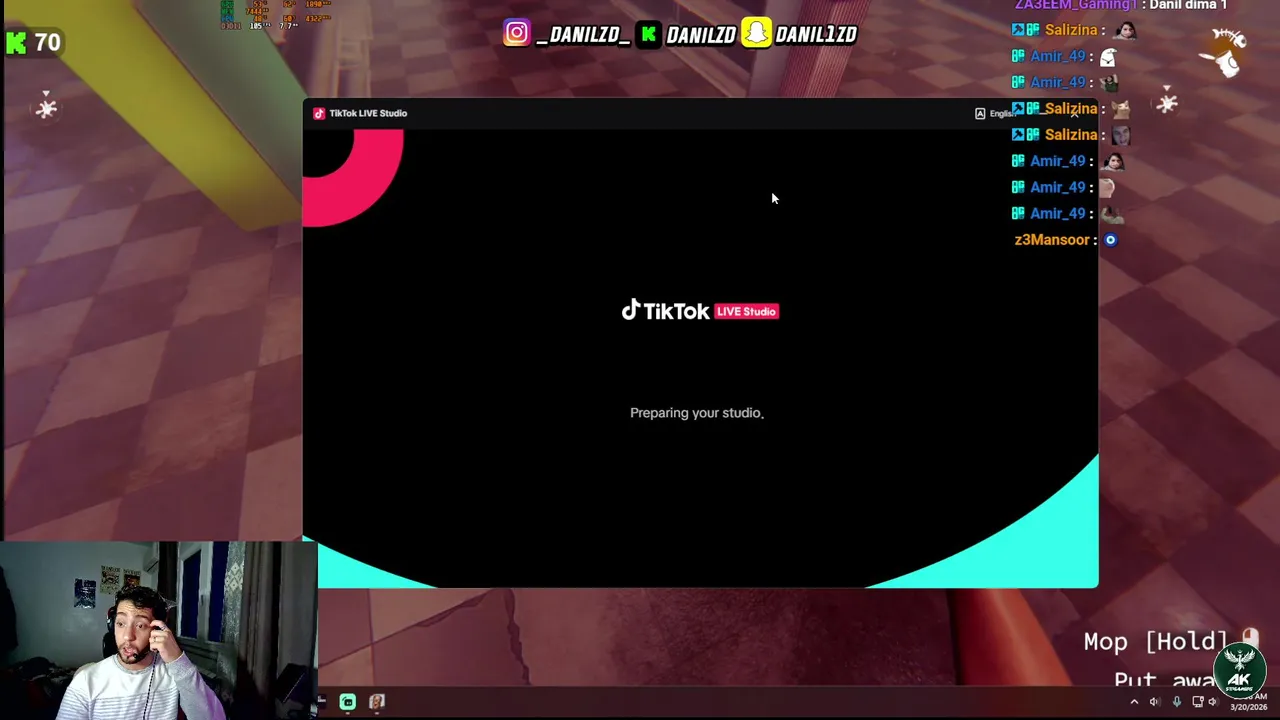Click the TikTok logo icon in the window title bar

(319, 113)
